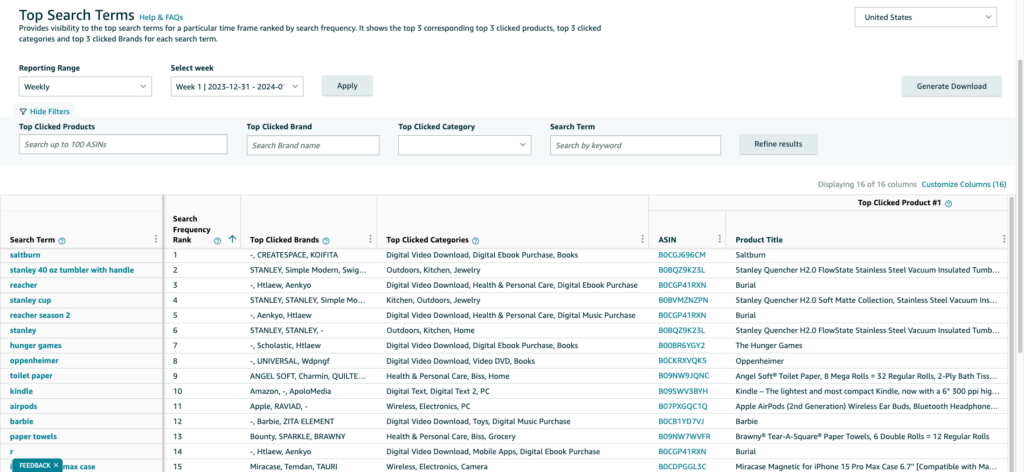Viewport: 1024px width, 472px height.
Task: Open ASIN B09SWV3BYH link
Action: pos(683,391)
